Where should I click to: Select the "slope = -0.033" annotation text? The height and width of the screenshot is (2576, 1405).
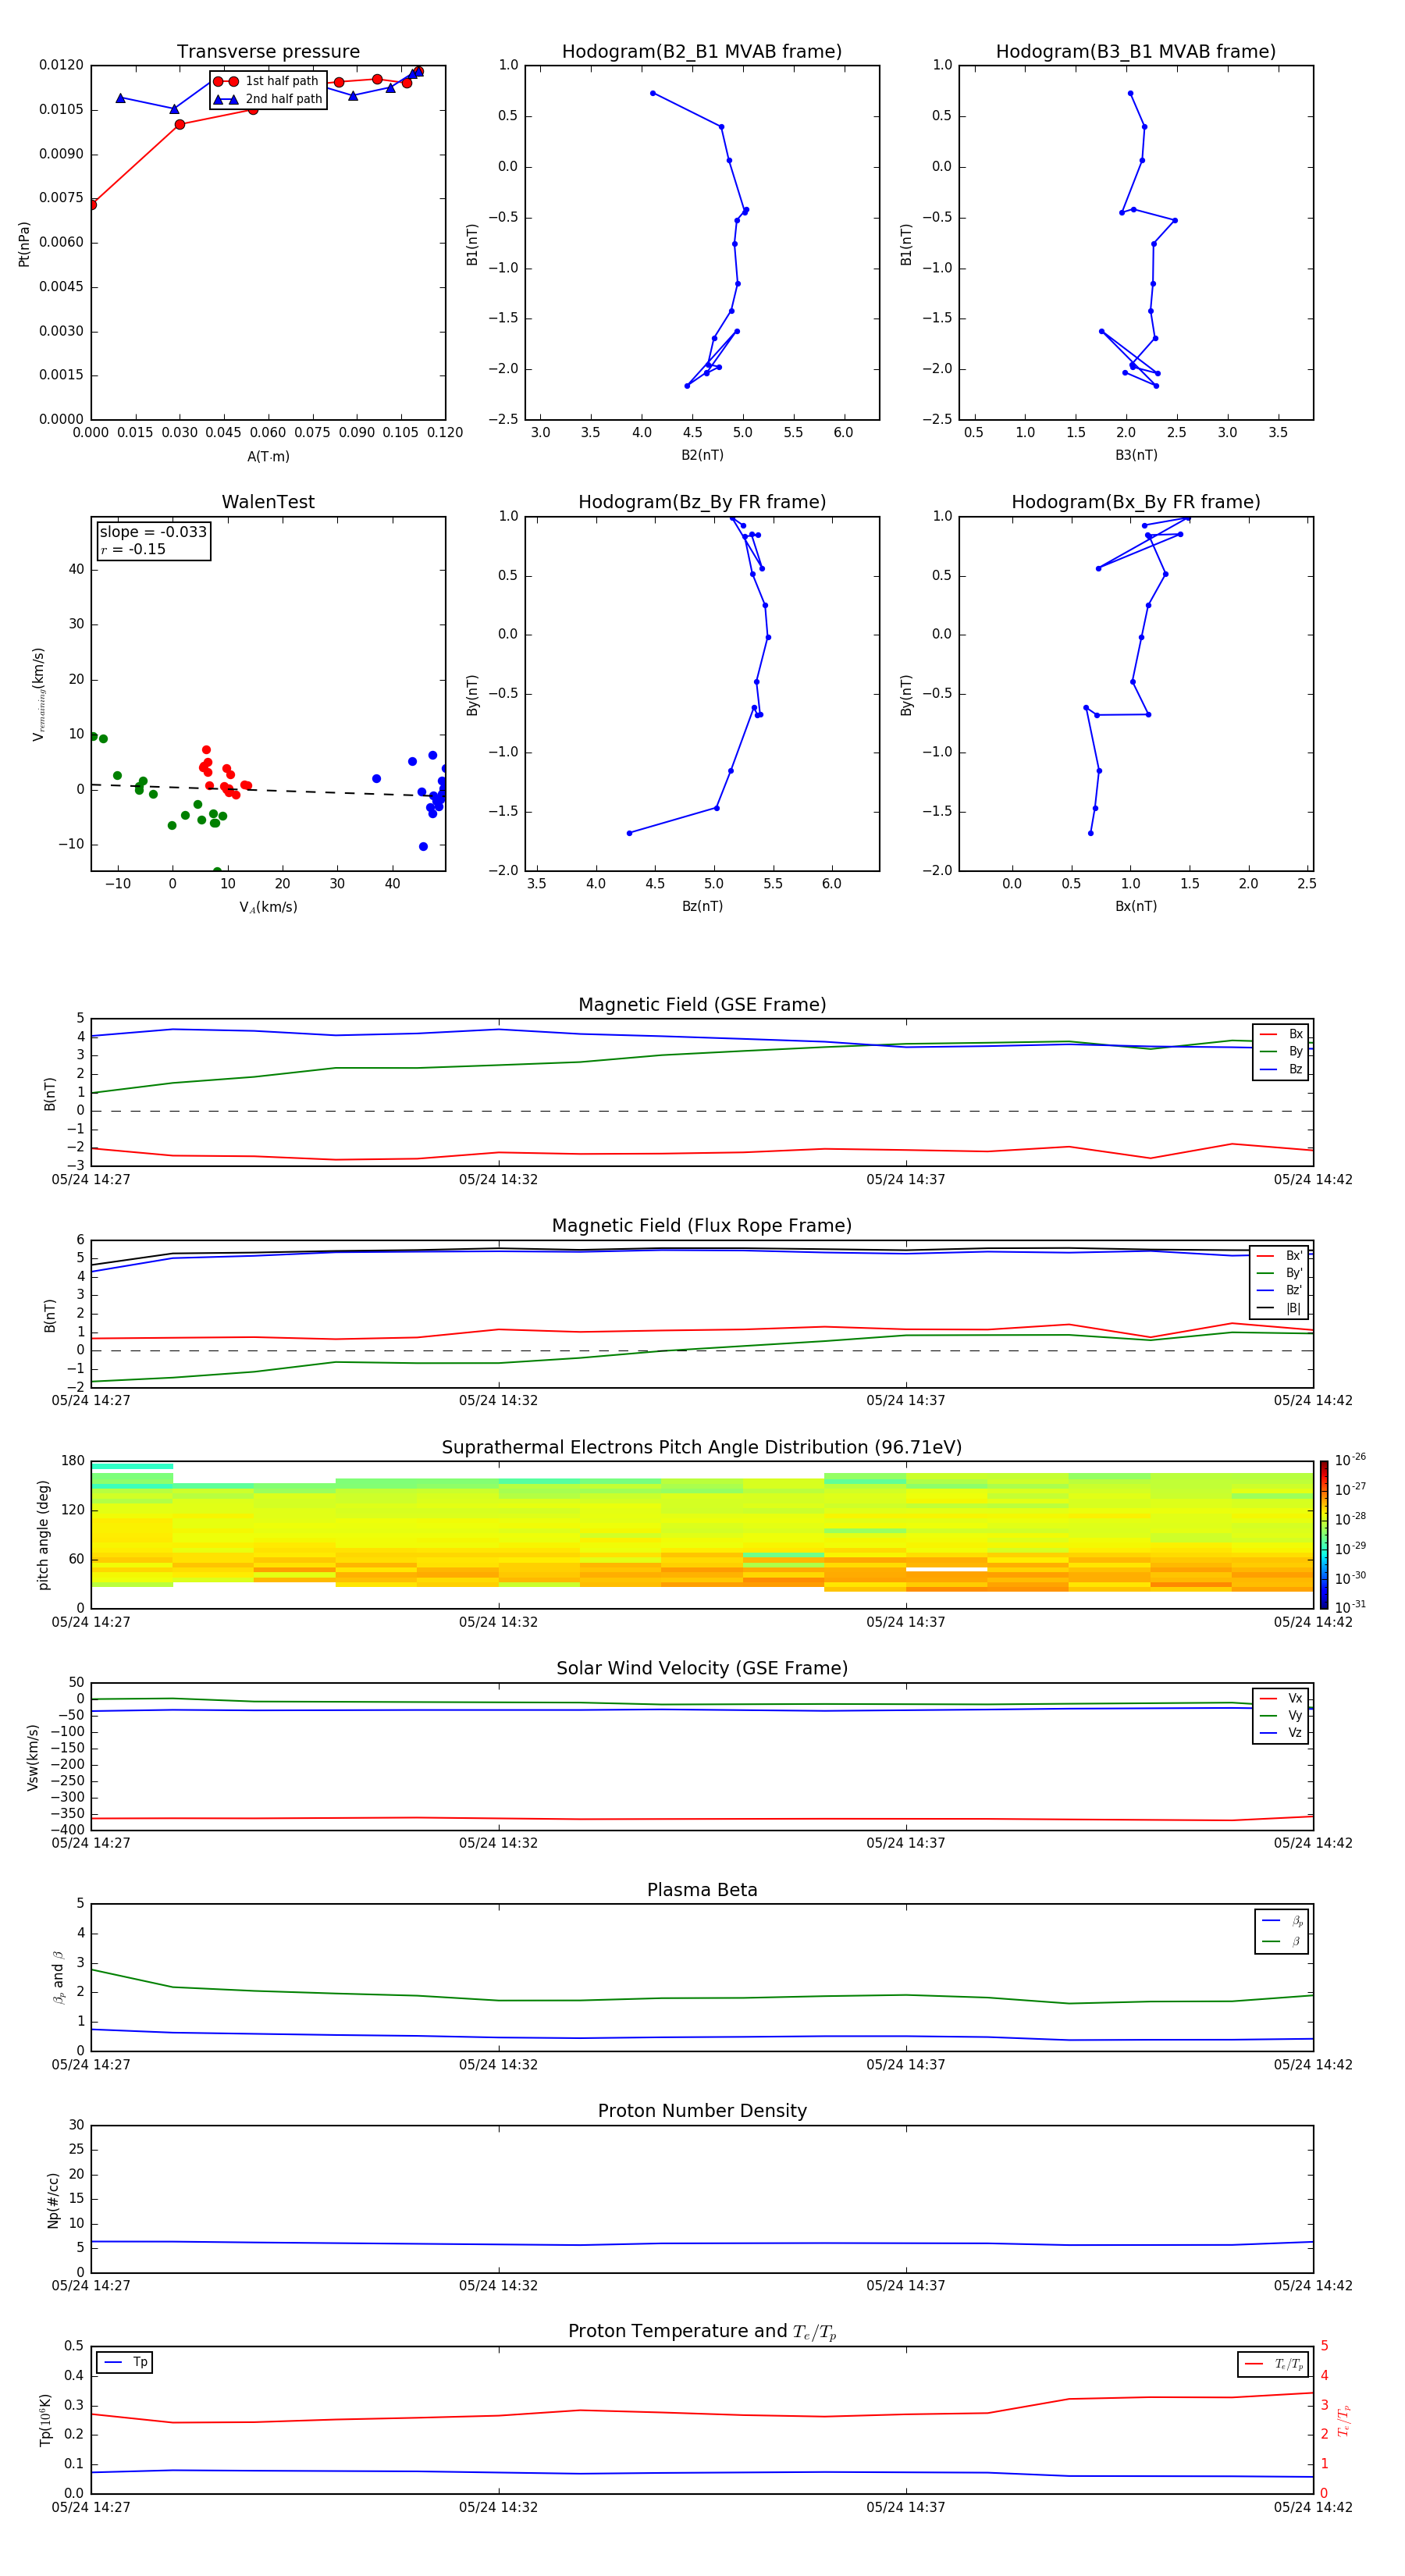pyautogui.click(x=153, y=532)
